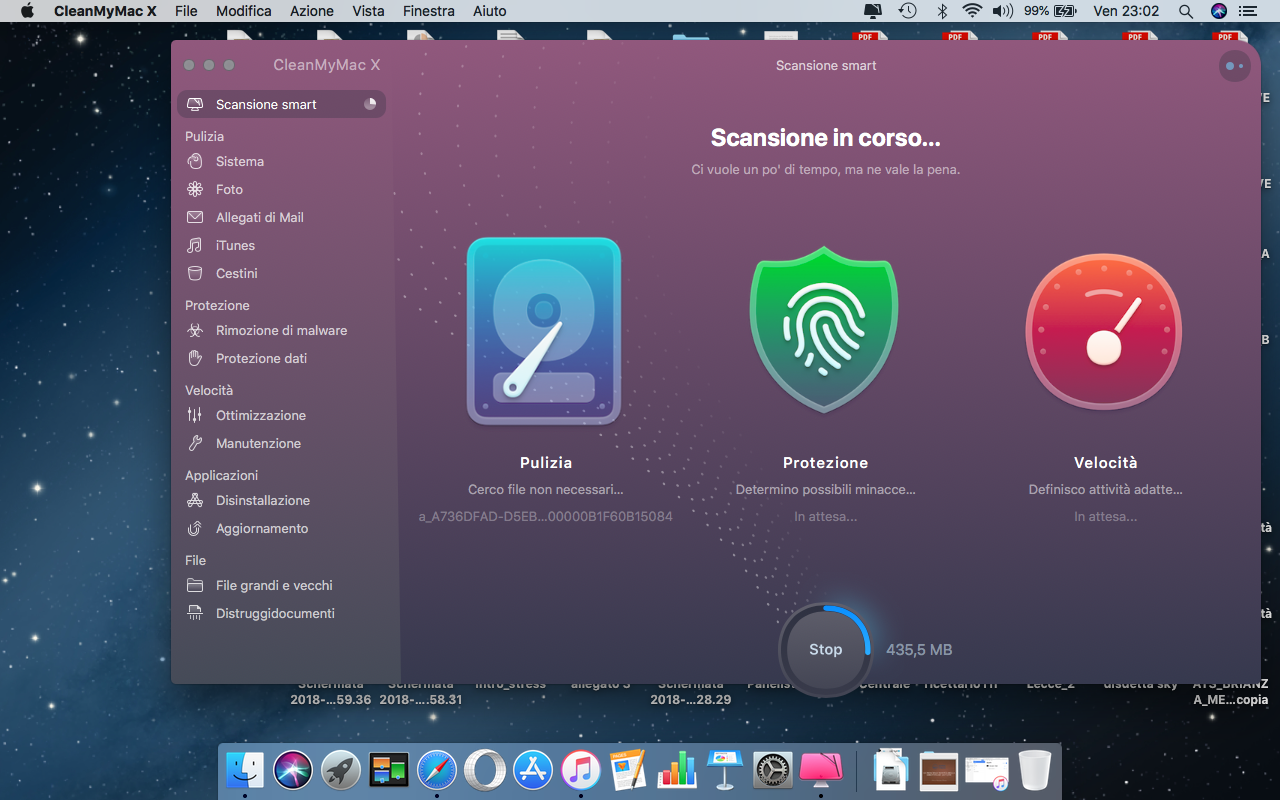The width and height of the screenshot is (1280, 800).
Task: Click the Protezione shield fingerprint icon
Action: click(x=824, y=329)
